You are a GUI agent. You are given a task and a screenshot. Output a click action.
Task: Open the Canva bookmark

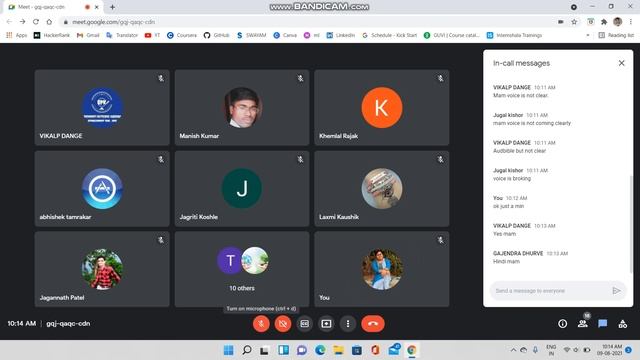285,36
